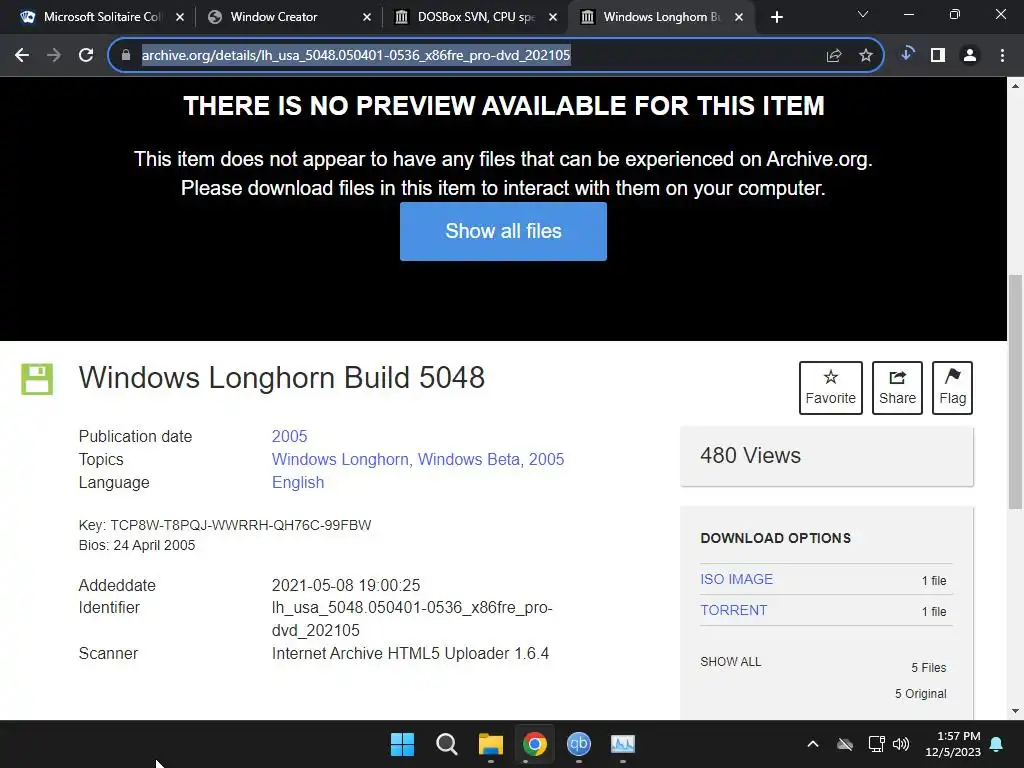Bookmark this page with the star

coord(866,56)
